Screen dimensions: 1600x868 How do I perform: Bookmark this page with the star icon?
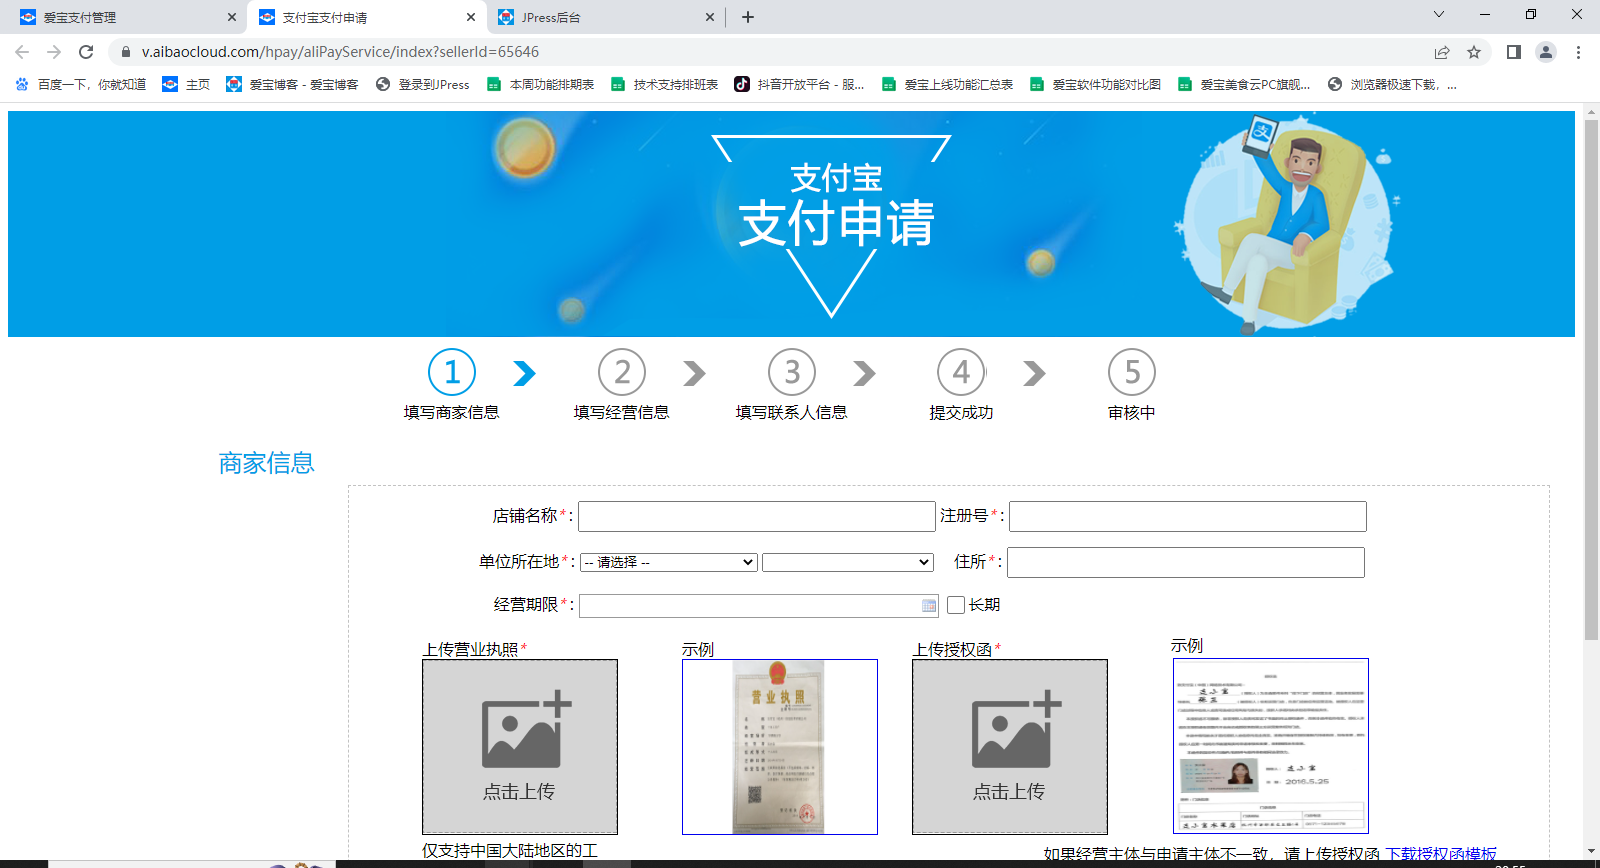(1474, 52)
